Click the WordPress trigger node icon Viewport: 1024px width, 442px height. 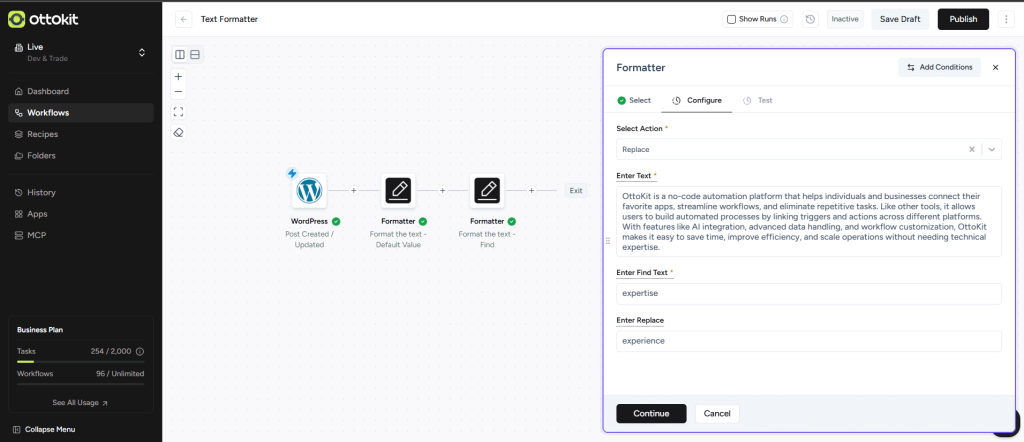pos(309,189)
